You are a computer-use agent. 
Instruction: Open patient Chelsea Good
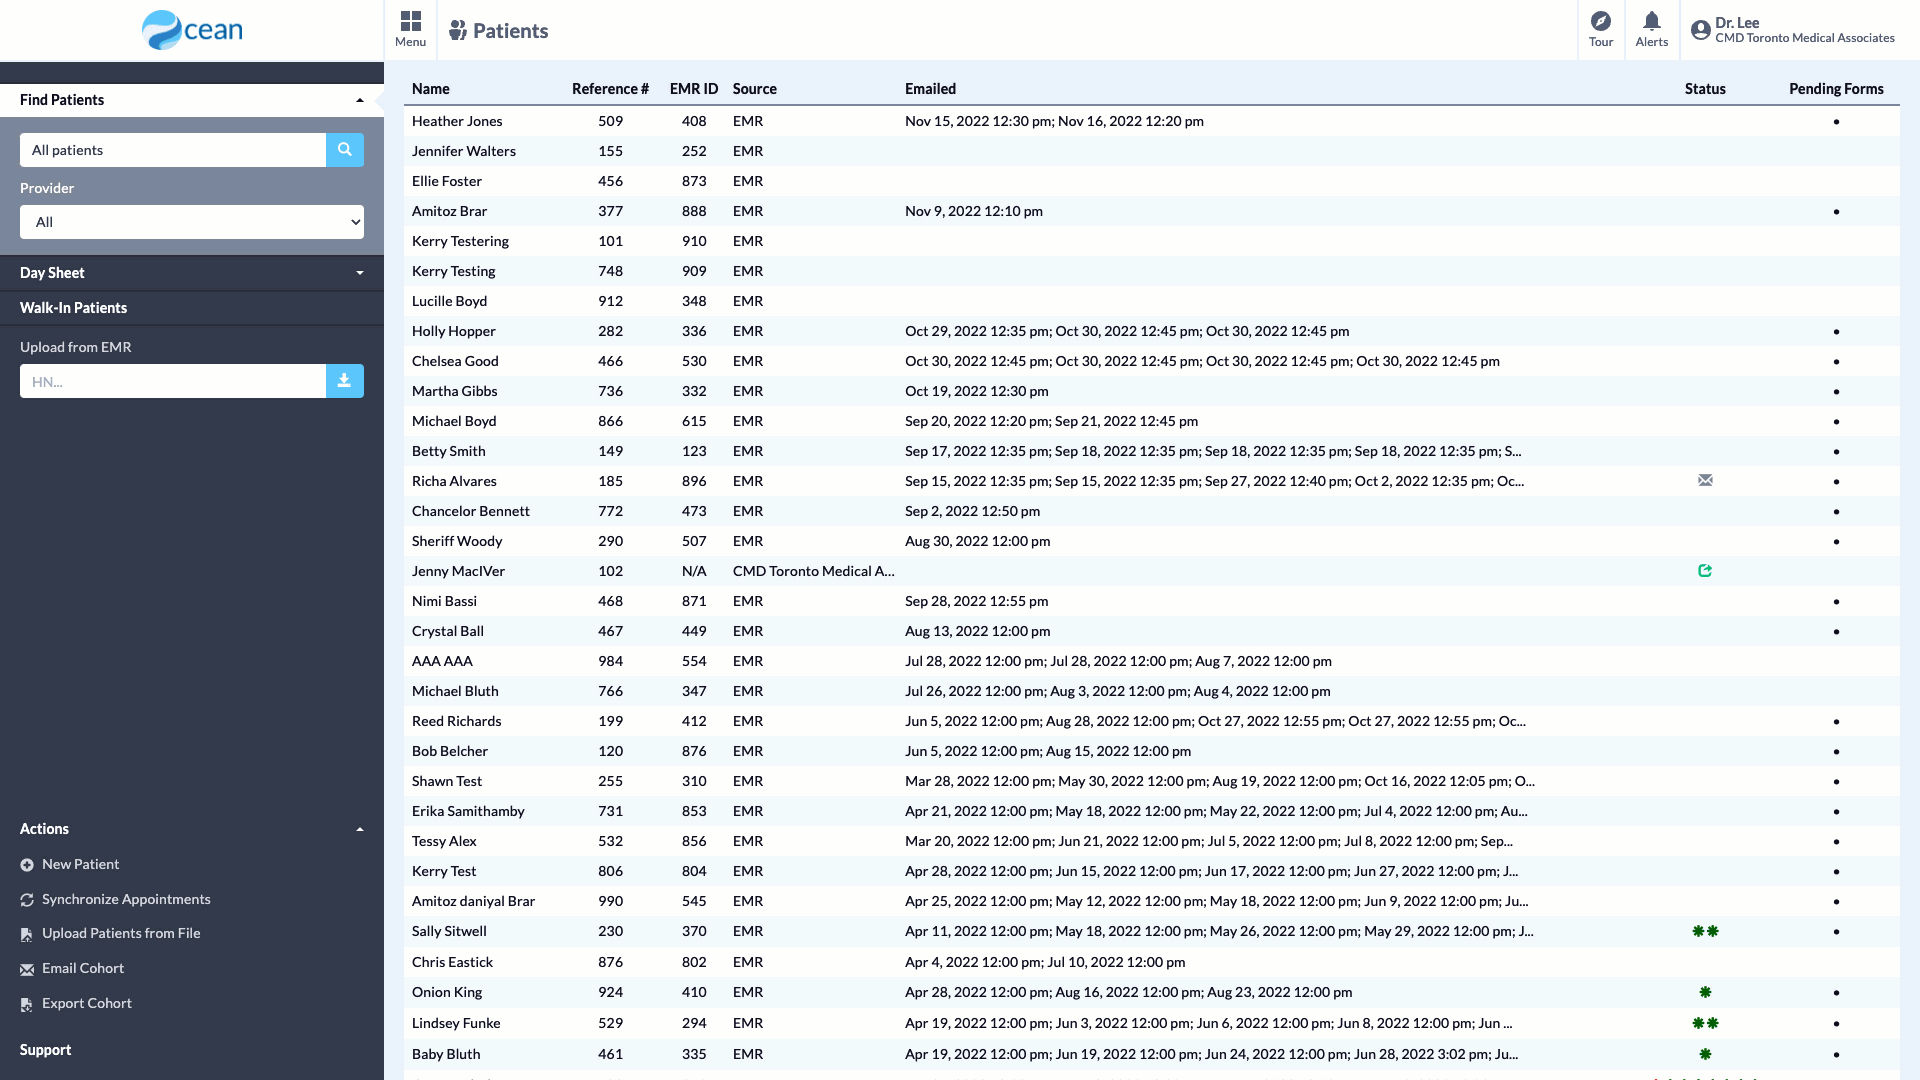coord(455,361)
